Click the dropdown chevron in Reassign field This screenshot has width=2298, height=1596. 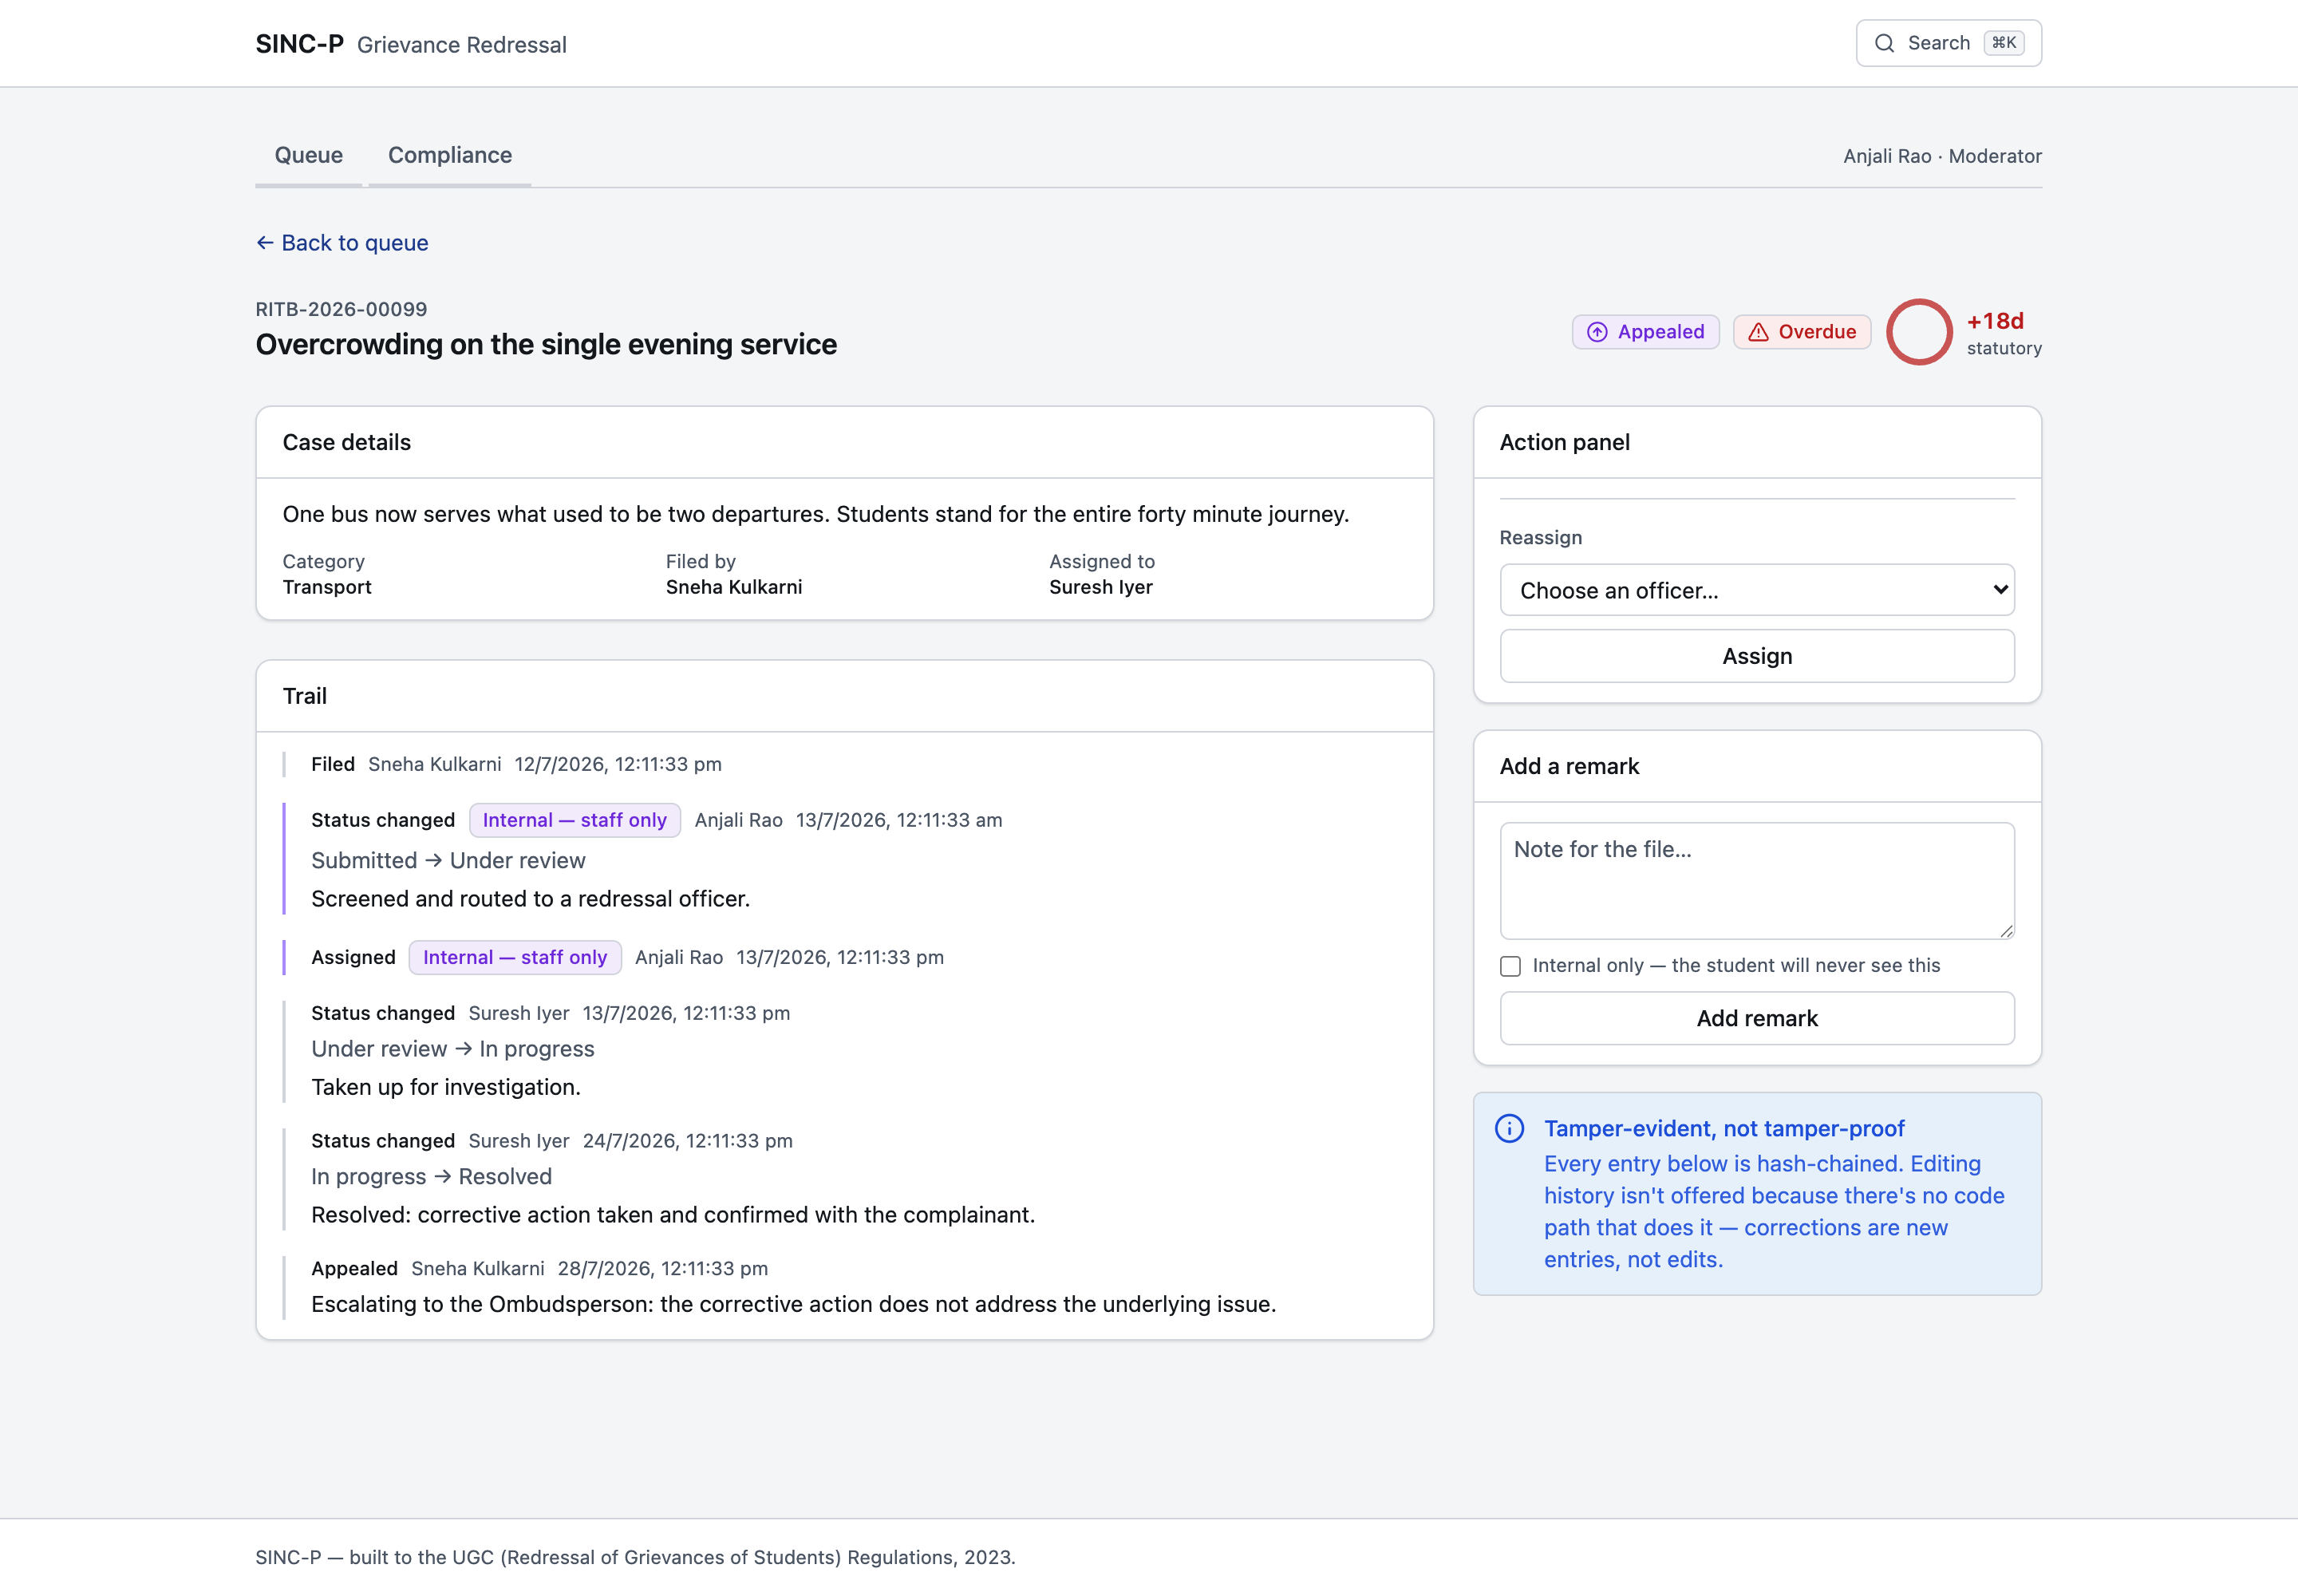[1999, 590]
